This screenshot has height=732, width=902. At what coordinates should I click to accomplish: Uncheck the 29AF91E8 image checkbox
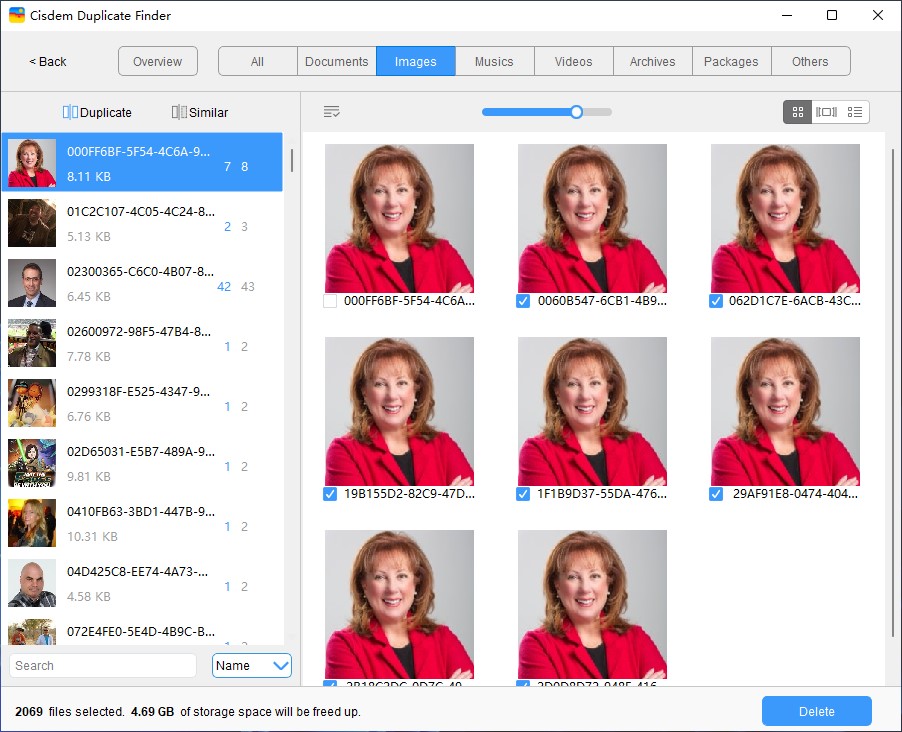[x=717, y=494]
